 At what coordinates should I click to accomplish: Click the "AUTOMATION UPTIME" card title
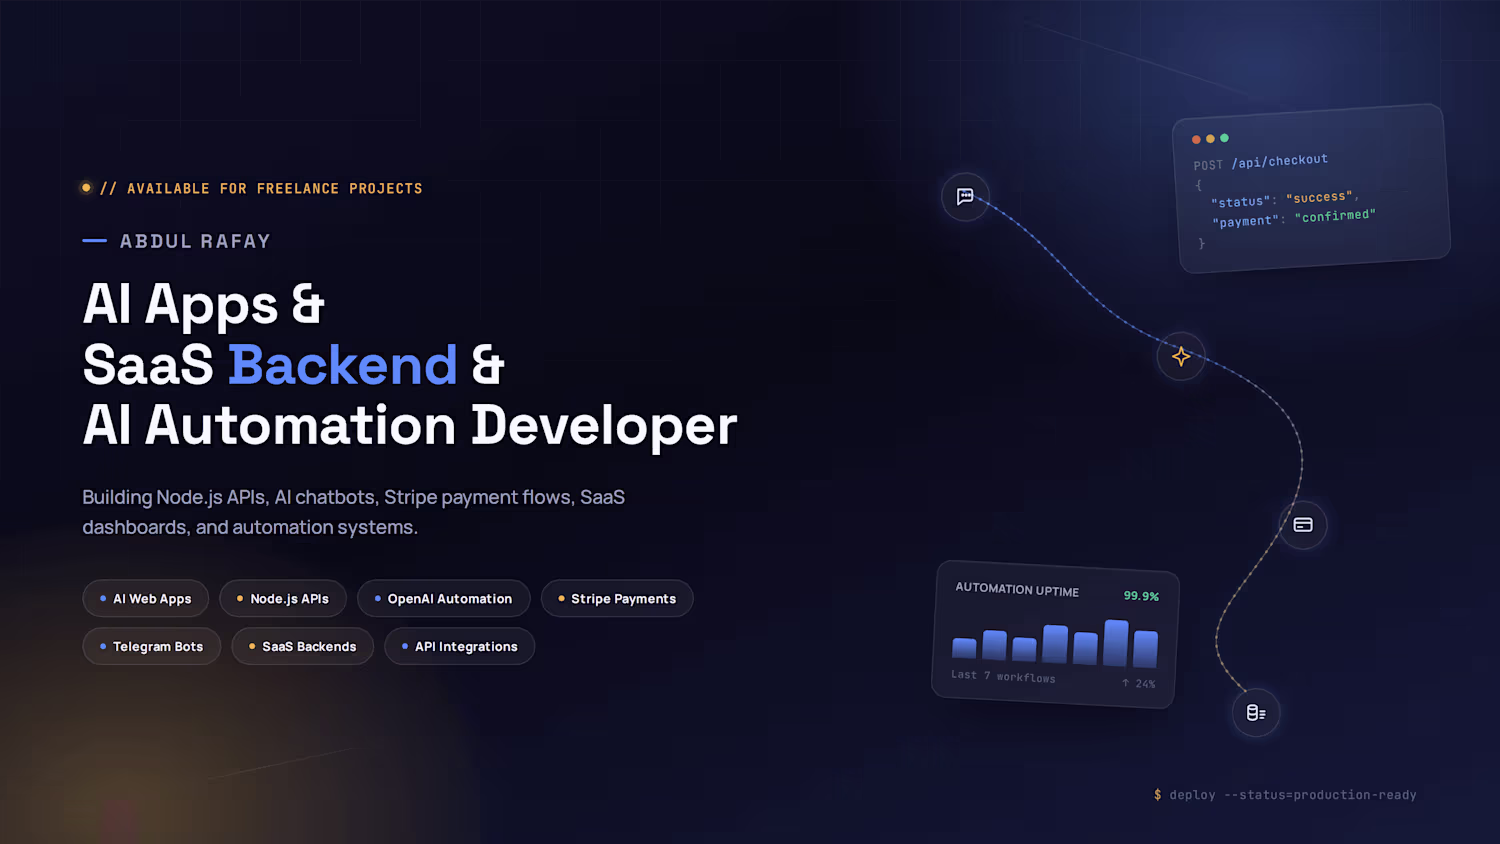(x=1017, y=589)
